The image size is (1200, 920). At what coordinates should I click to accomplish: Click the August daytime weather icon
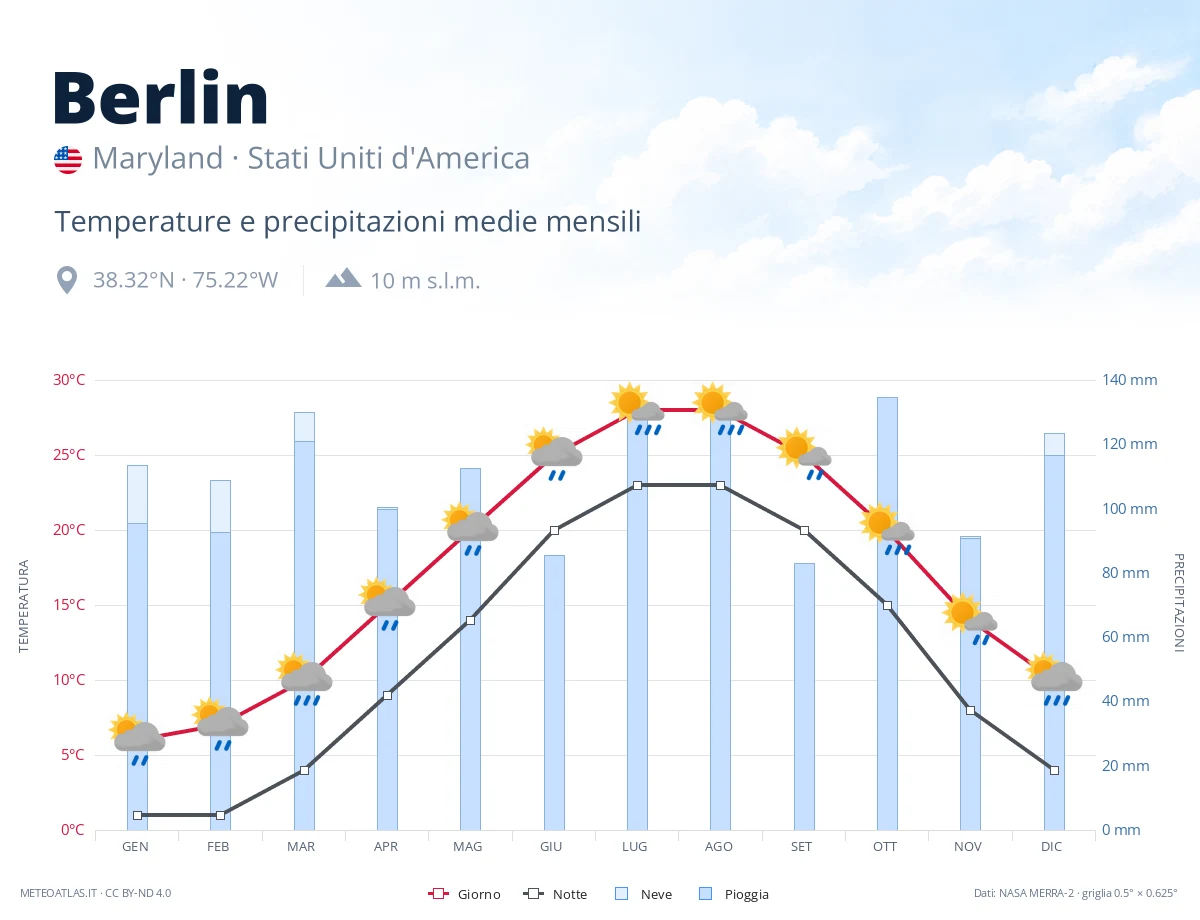(x=720, y=409)
